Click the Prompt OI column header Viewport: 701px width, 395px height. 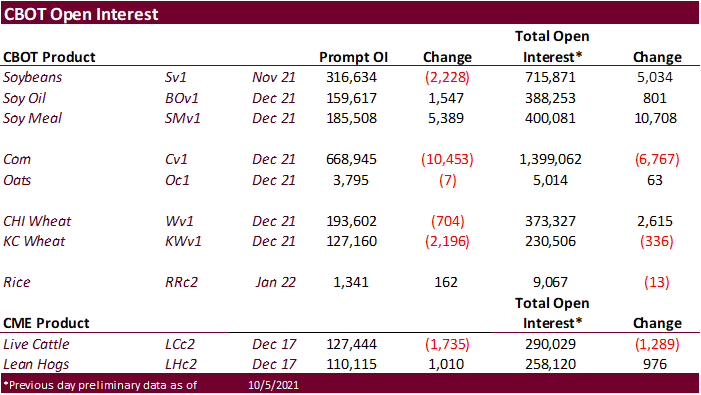click(x=353, y=57)
